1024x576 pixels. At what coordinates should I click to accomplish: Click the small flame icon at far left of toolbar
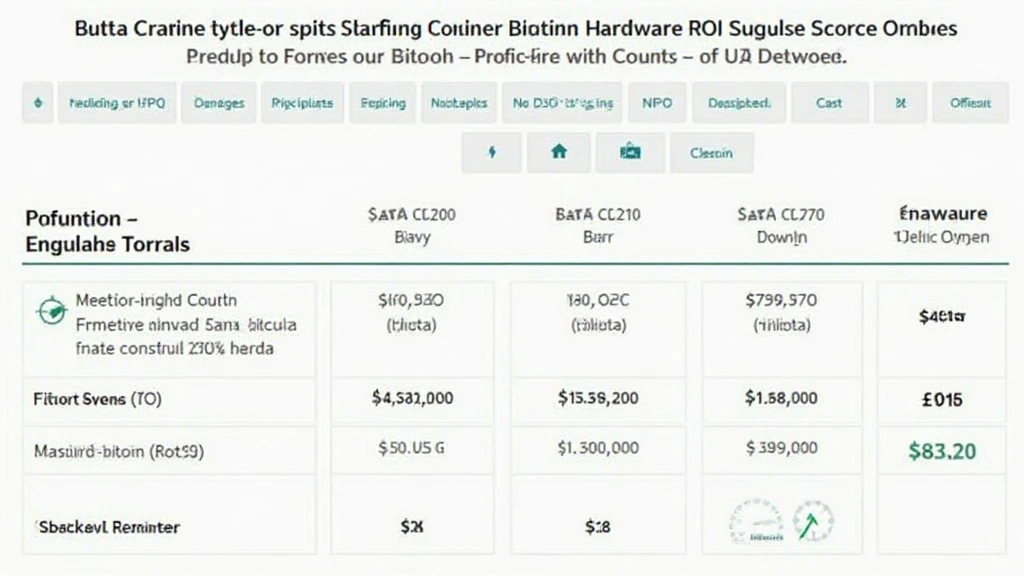coord(38,102)
